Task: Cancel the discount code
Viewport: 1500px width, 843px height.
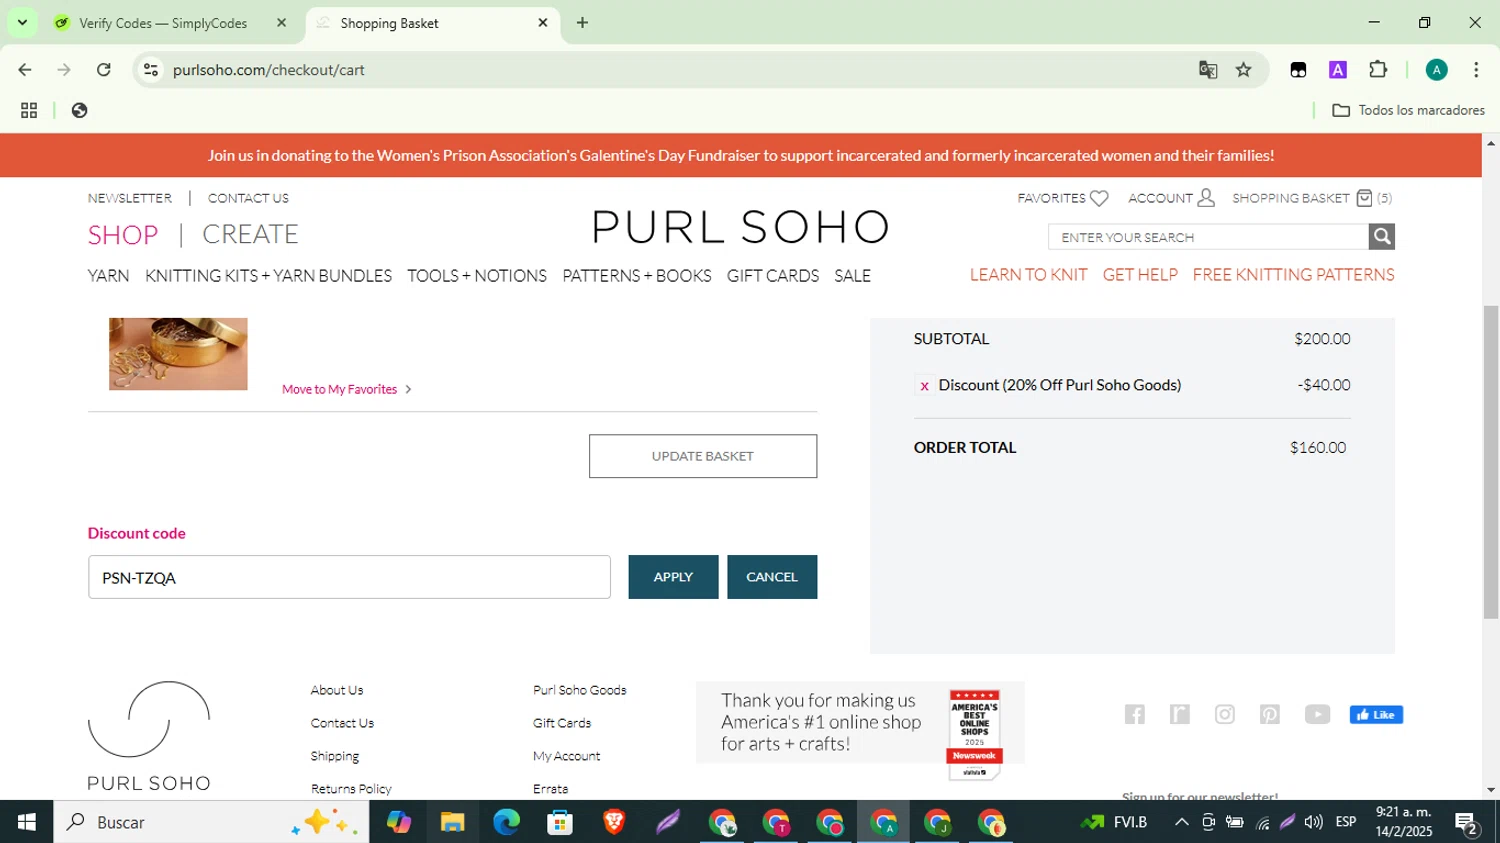Action: coord(772,577)
